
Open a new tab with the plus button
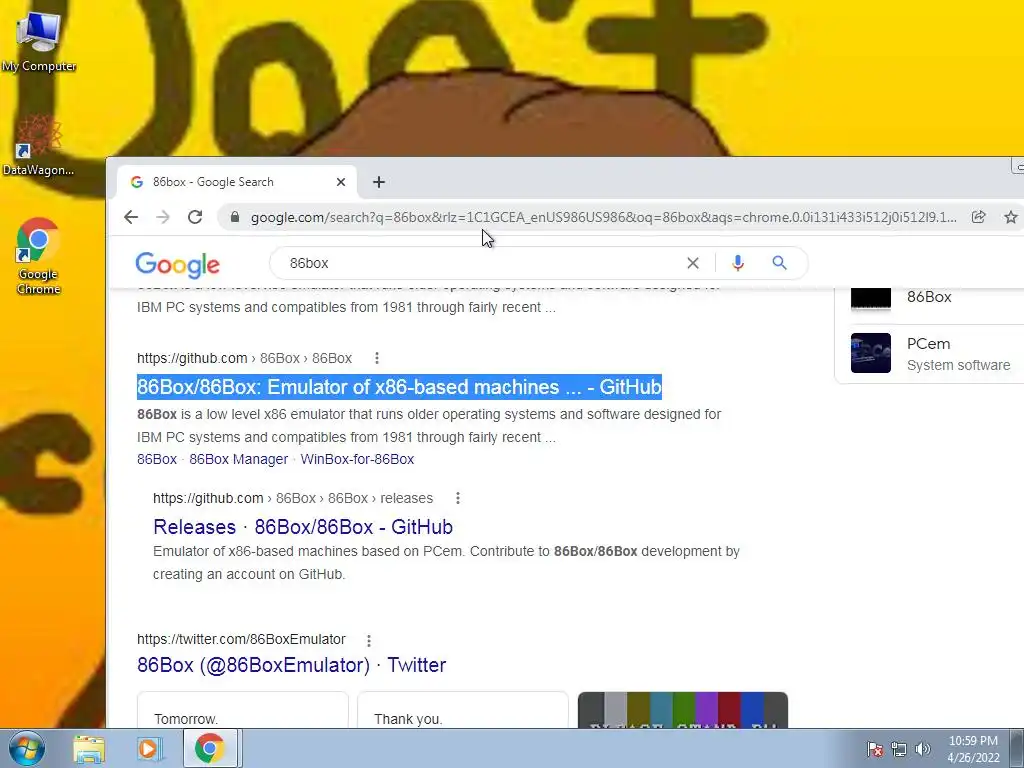[x=379, y=182]
